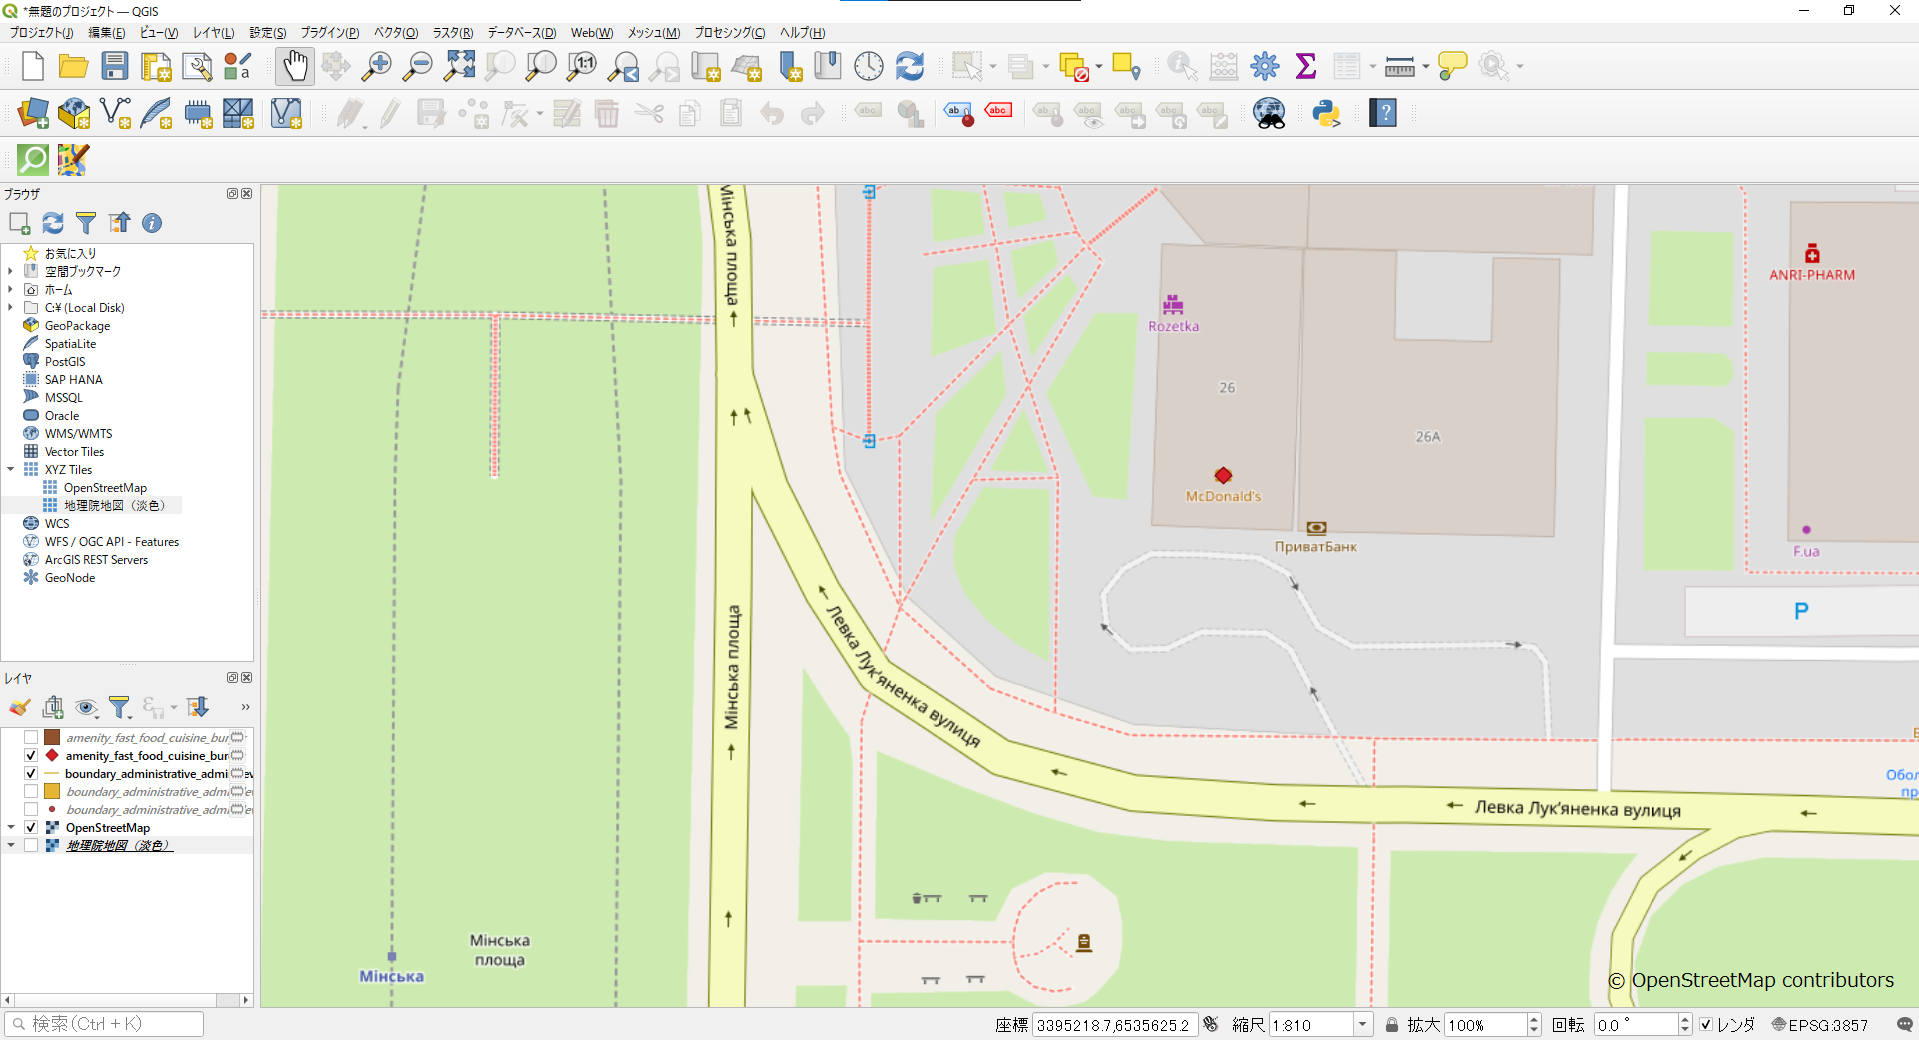Image resolution: width=1919 pixels, height=1040 pixels.
Task: Open the scale dropdown showing 1:810
Action: tap(1361, 1025)
